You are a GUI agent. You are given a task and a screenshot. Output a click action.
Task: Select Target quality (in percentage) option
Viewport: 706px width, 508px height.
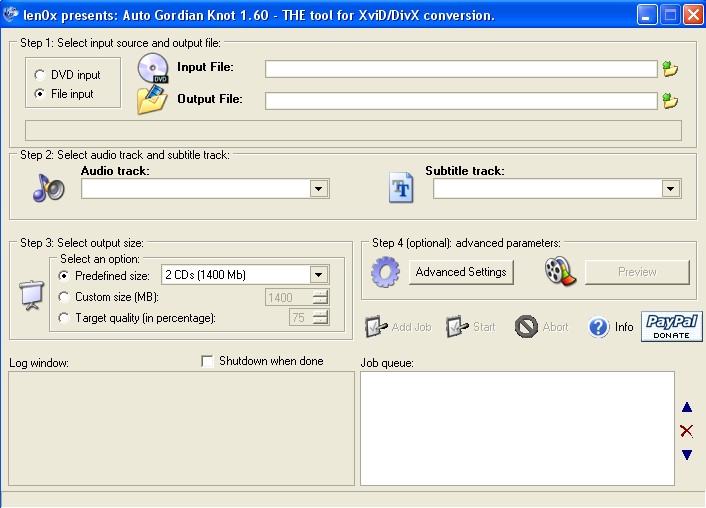(65, 318)
